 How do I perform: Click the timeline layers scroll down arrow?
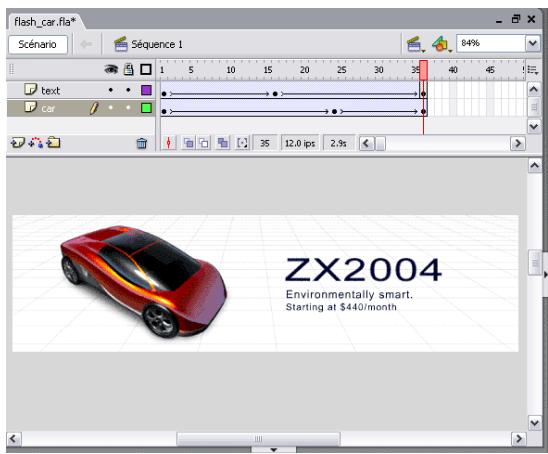[533, 126]
